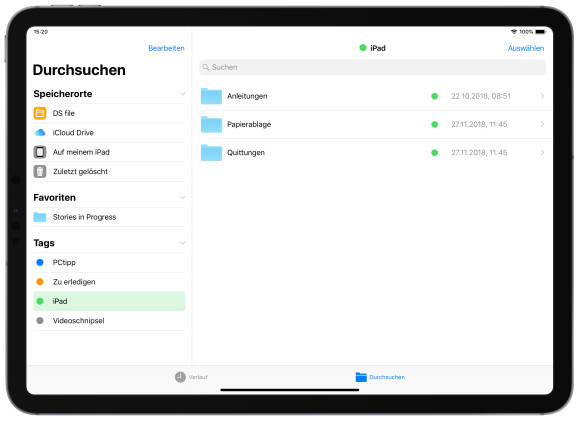580x421 pixels.
Task: Open Stories in Progress favorite label
Action: (84, 217)
